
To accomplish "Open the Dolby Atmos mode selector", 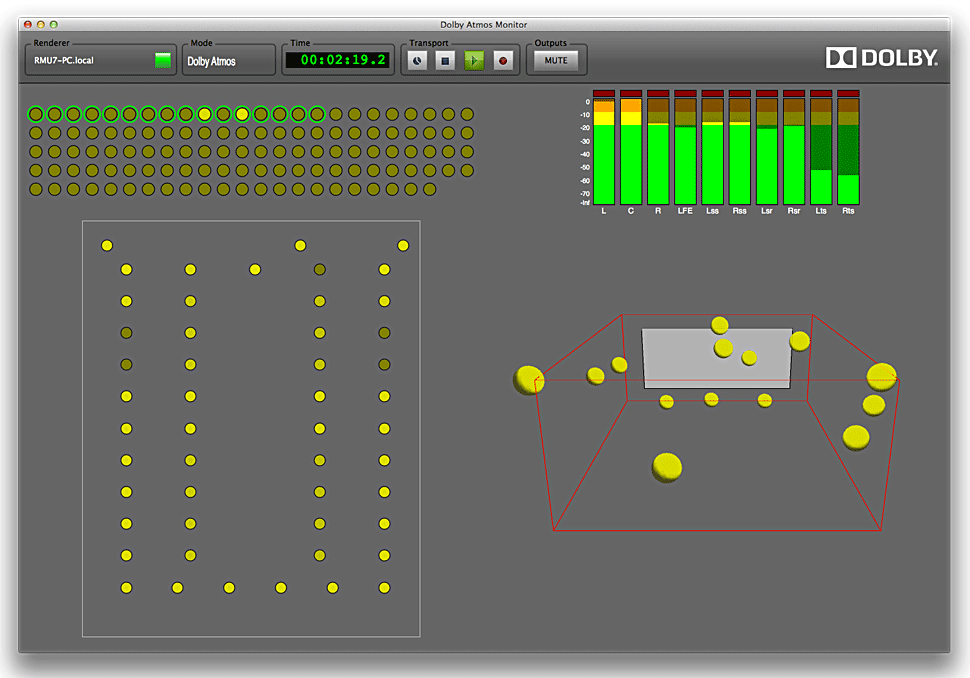I will click(228, 61).
